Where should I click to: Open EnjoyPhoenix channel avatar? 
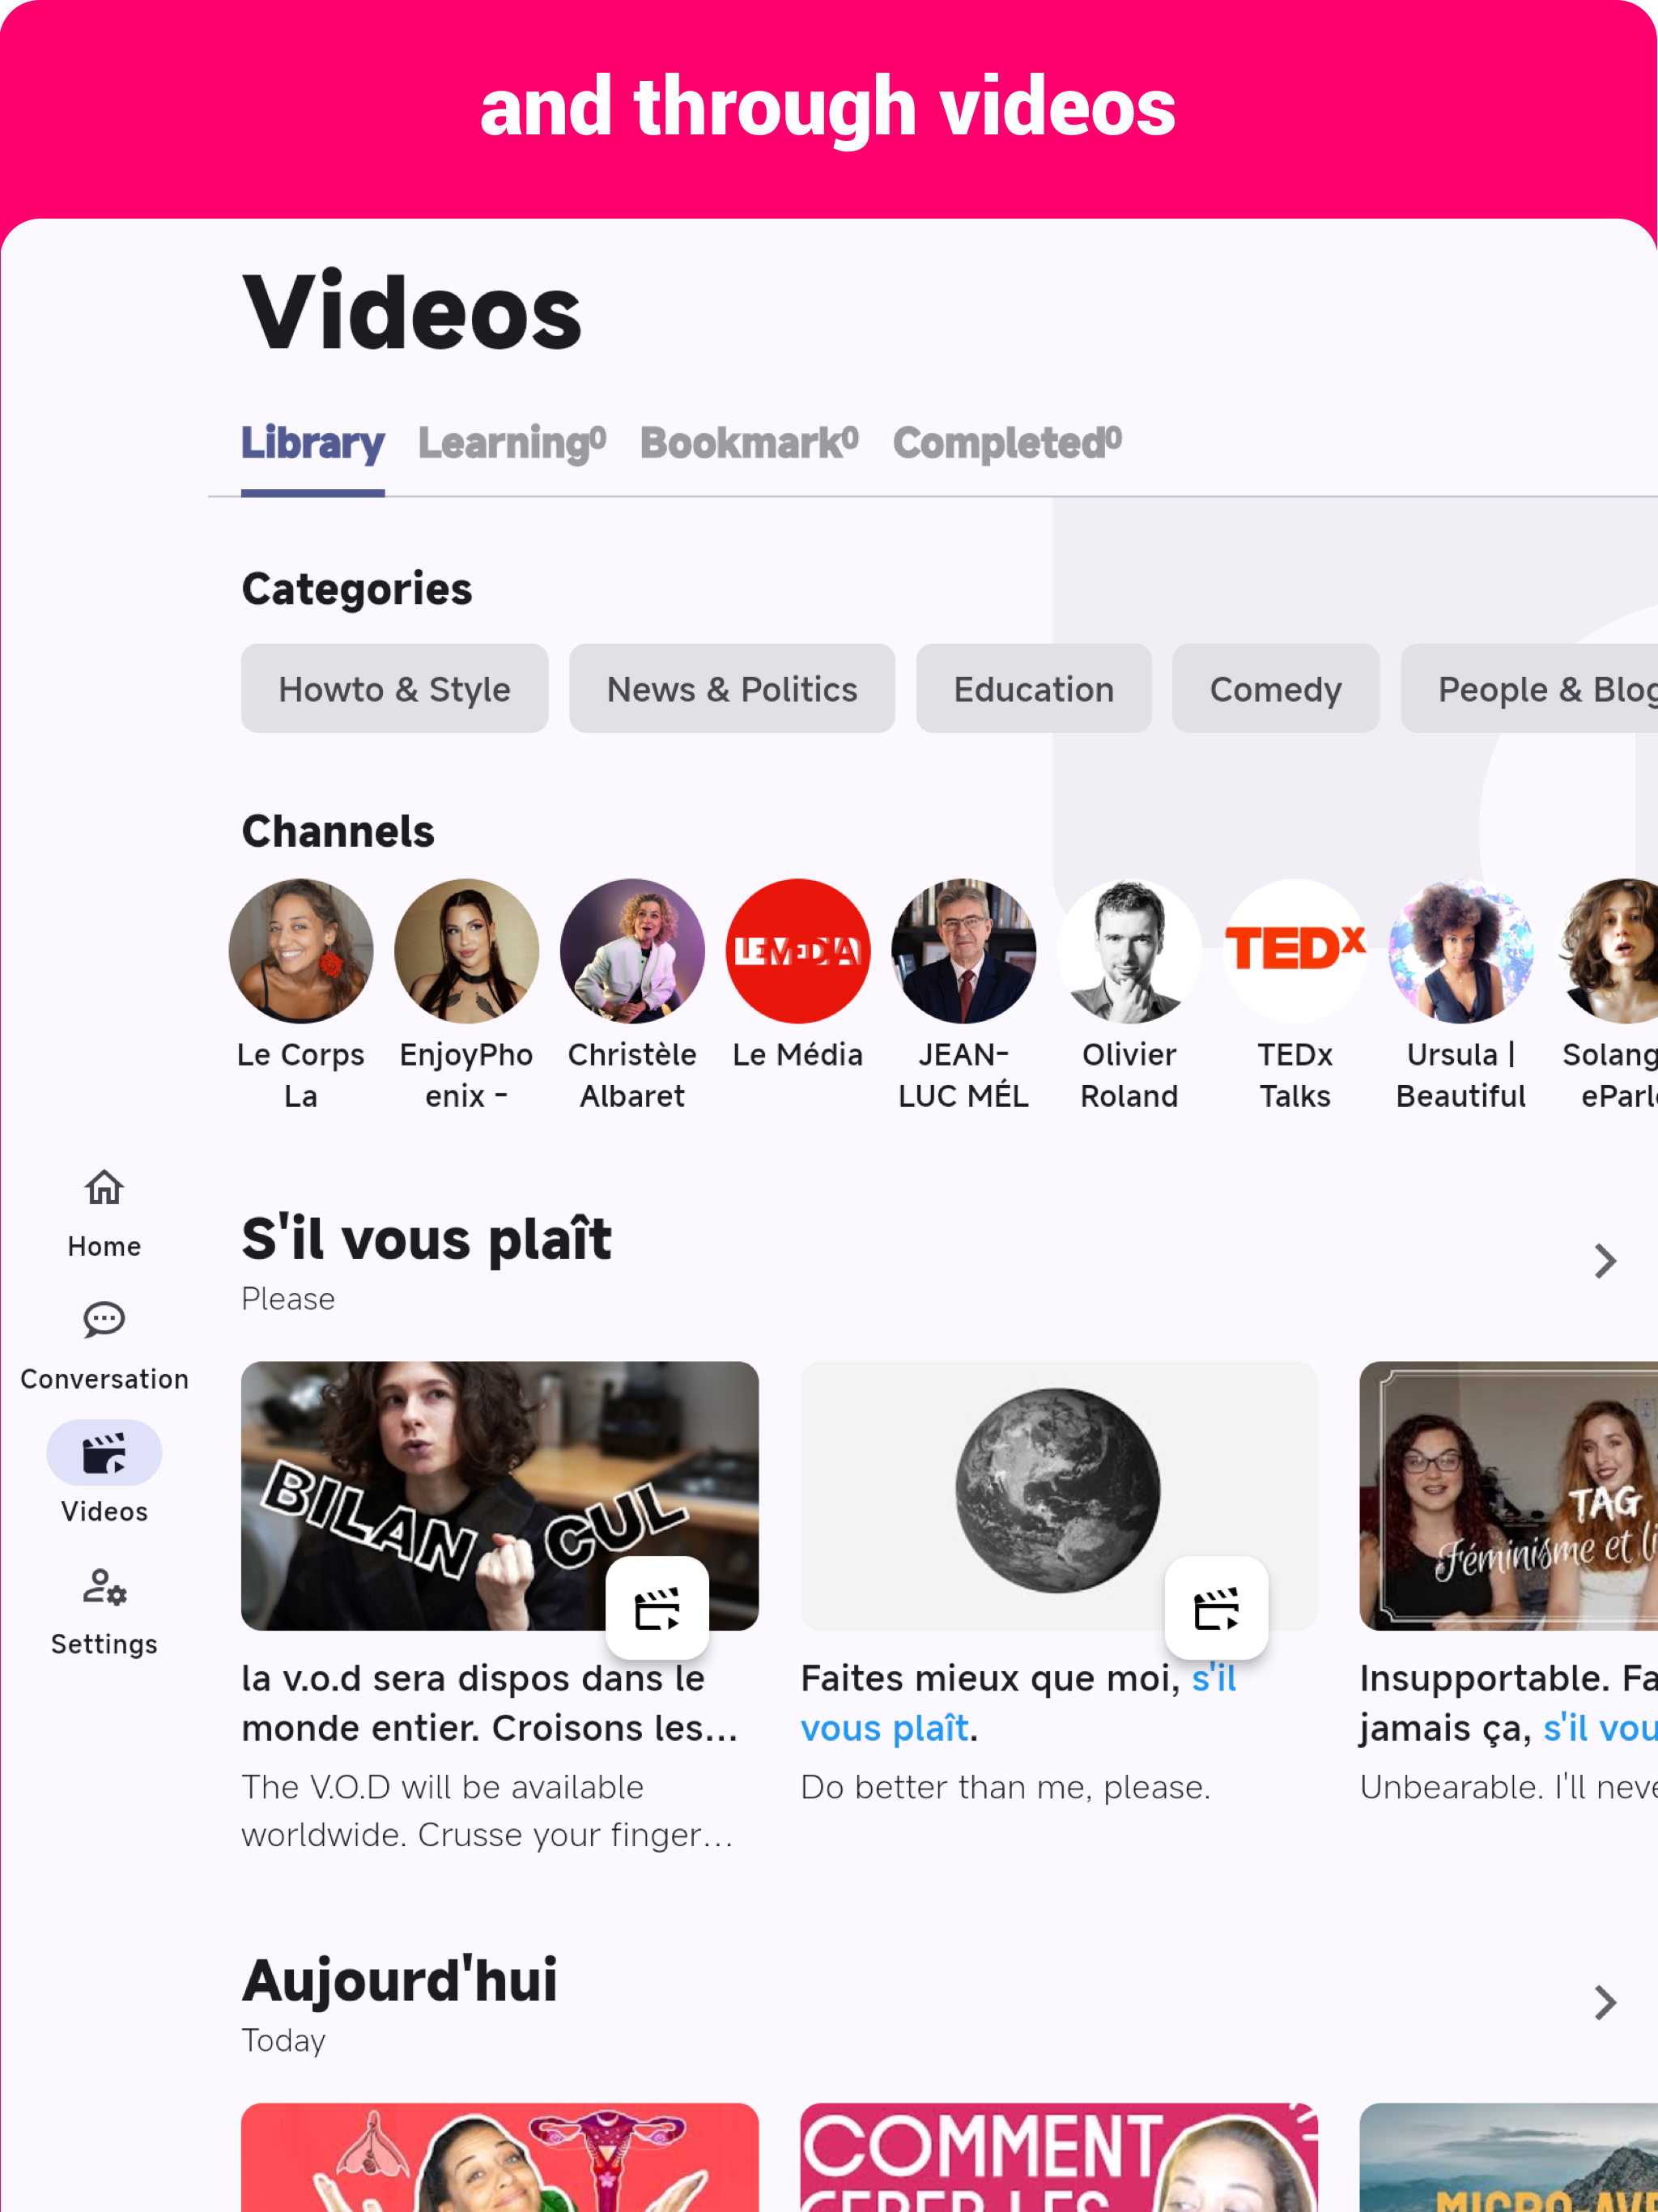pos(466,951)
